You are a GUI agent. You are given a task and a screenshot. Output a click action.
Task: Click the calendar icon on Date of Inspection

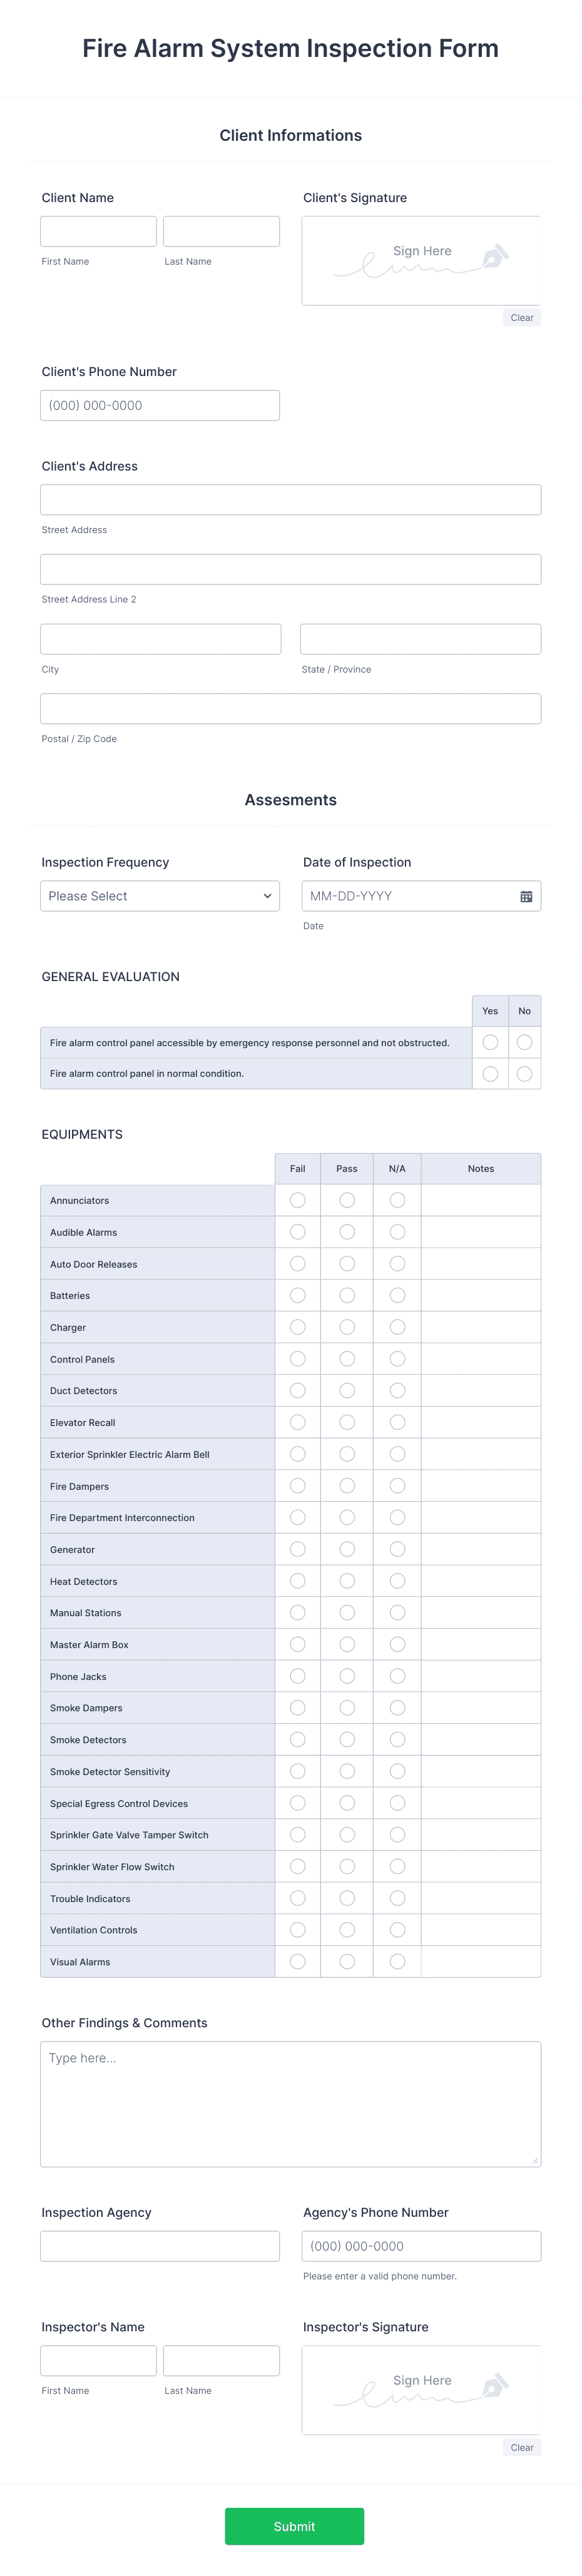tap(524, 896)
